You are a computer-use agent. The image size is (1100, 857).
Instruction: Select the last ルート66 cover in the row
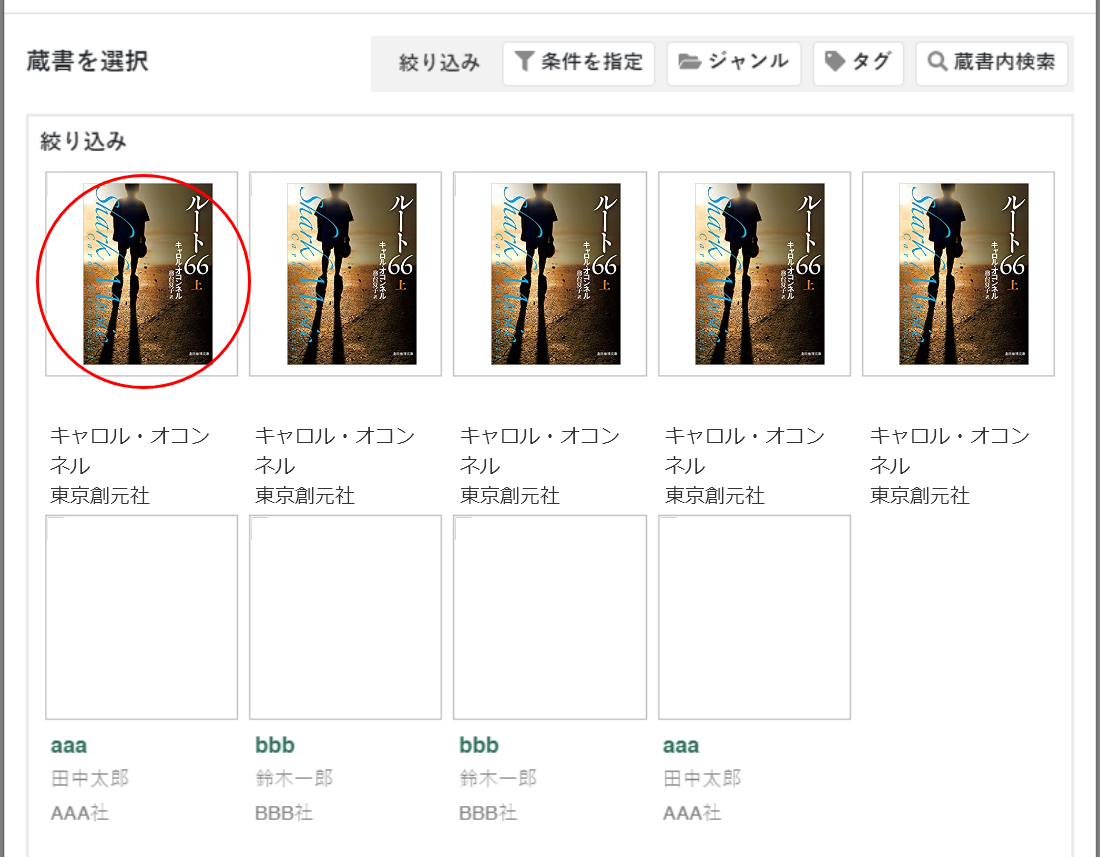[x=958, y=273]
